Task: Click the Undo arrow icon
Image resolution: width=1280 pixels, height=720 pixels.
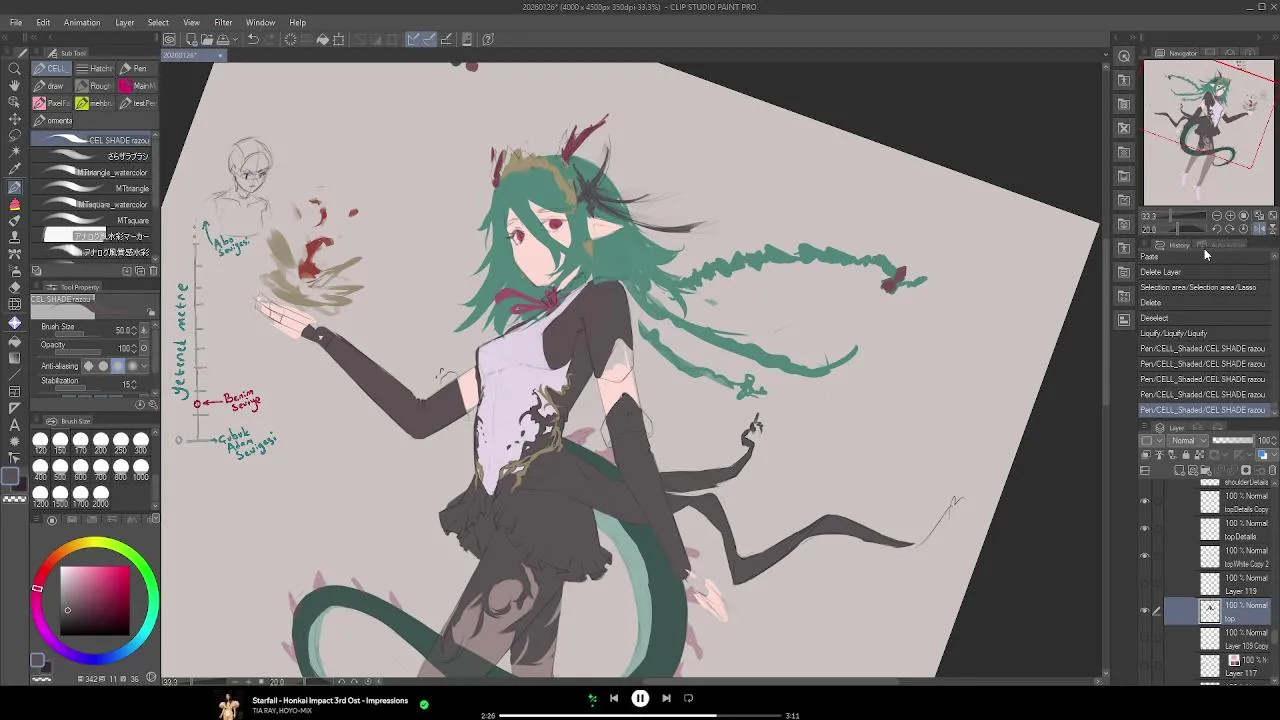Action: (x=253, y=40)
